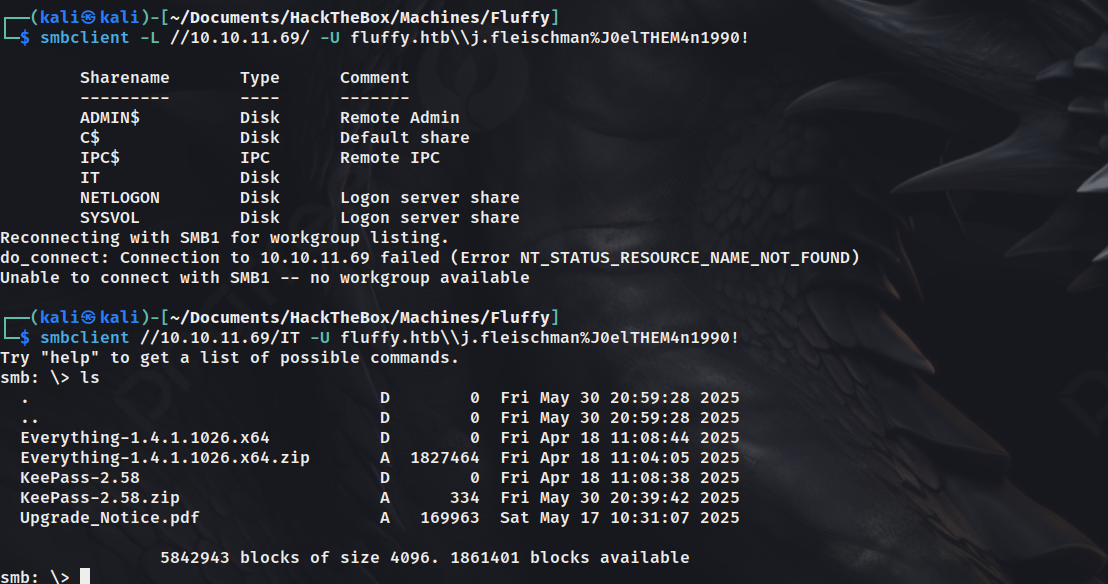Click the Upgrade_Notice.pdf filename
Image resolution: width=1108 pixels, height=584 pixels.
click(x=110, y=518)
